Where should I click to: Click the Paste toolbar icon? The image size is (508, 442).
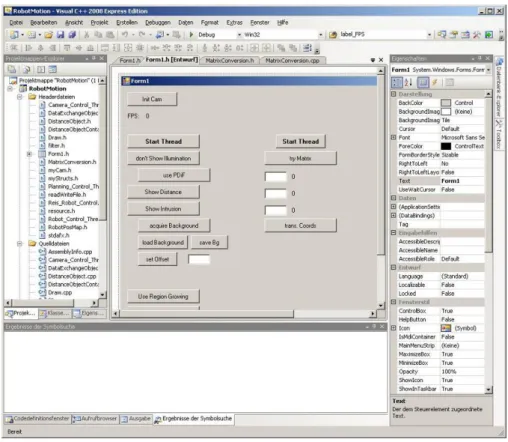(110, 34)
